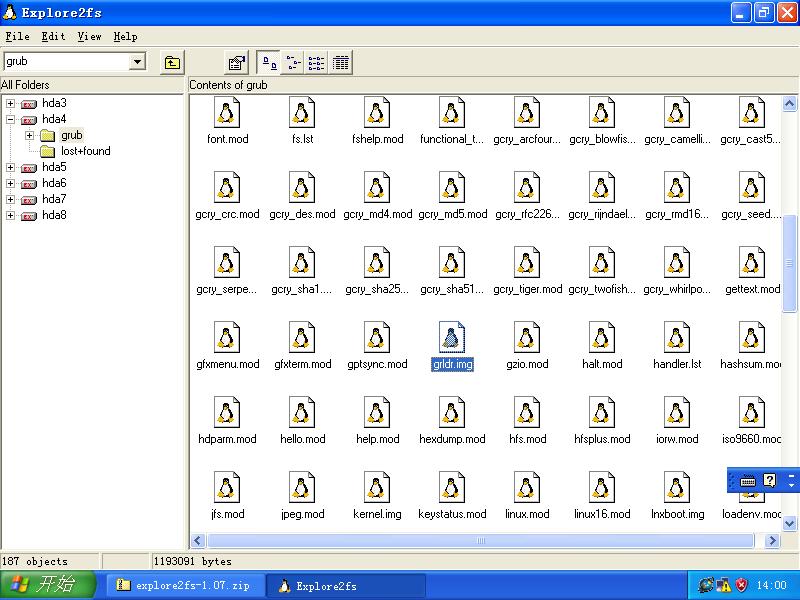Select the gcry_md4.mod file icon
This screenshot has width=800, height=600.
tap(377, 187)
